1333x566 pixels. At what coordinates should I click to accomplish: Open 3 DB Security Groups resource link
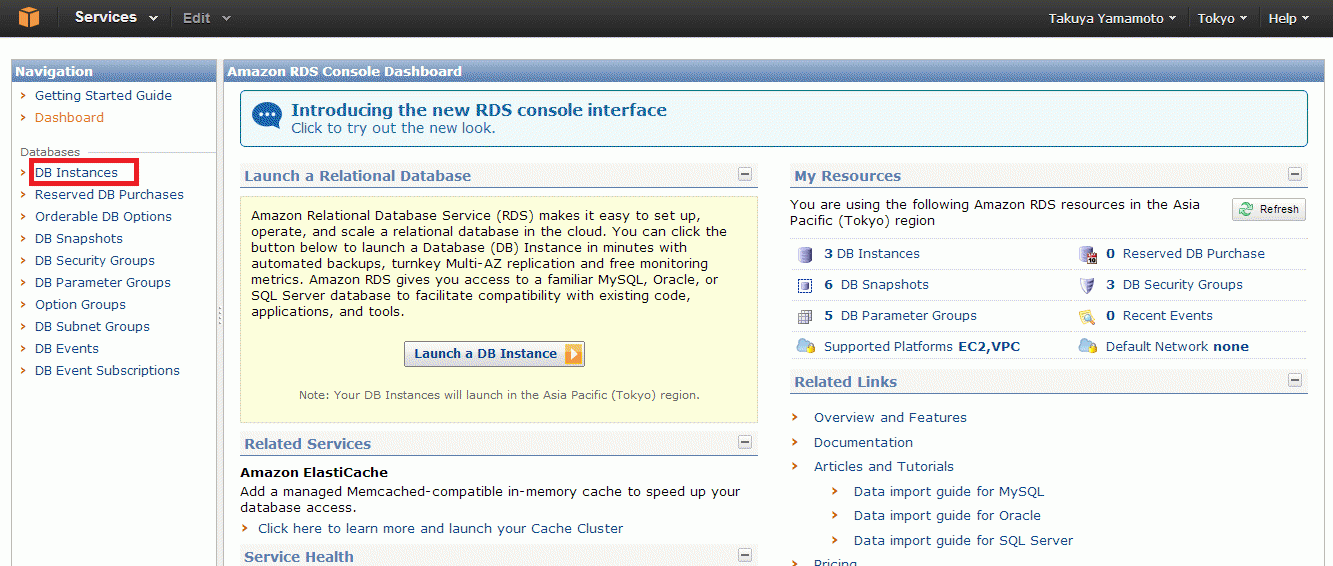[x=1174, y=285]
